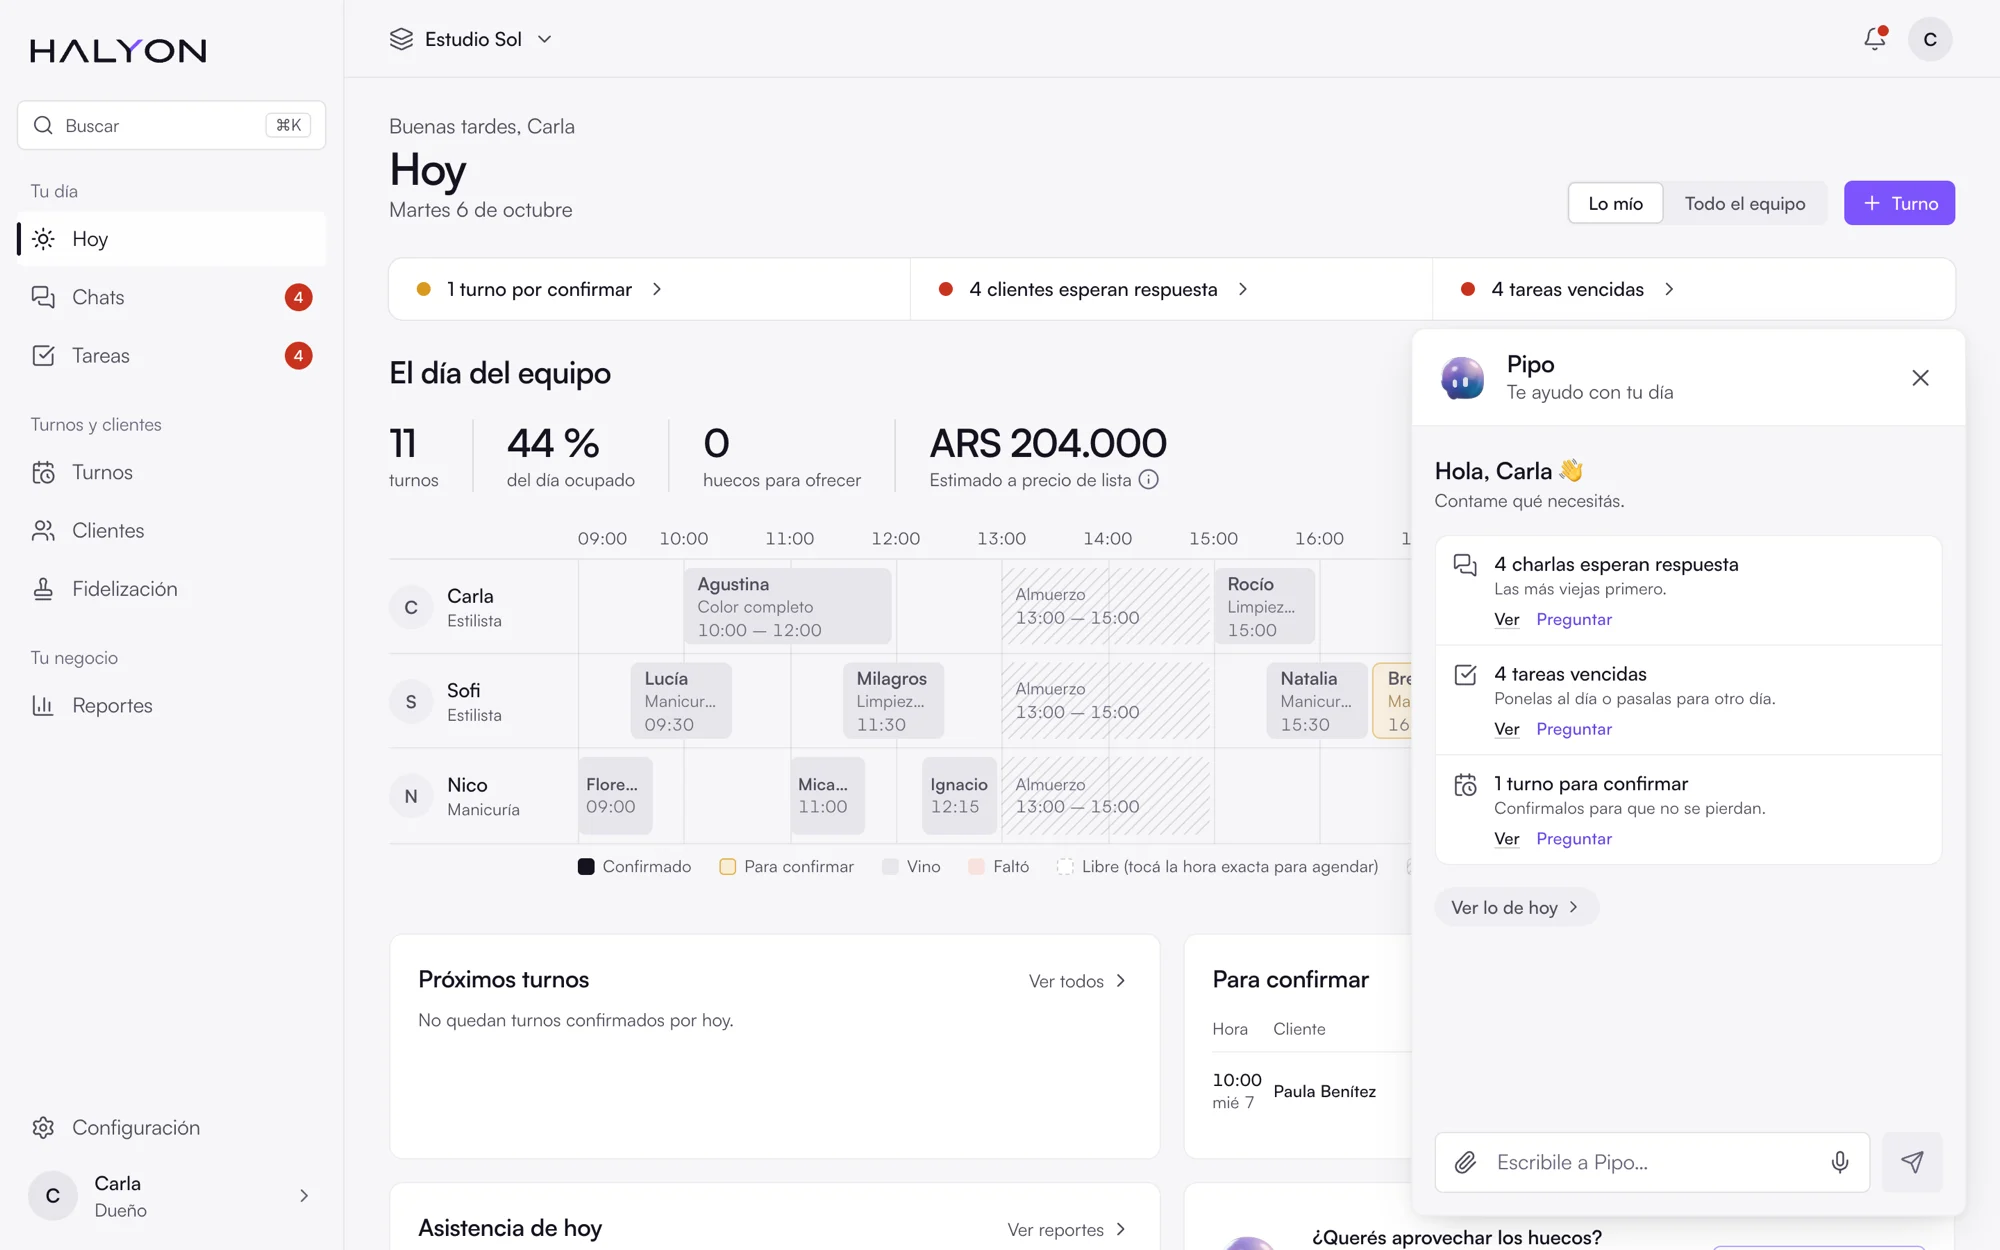
Task: Expand the Estudio Sol workspace dropdown
Action: click(471, 39)
